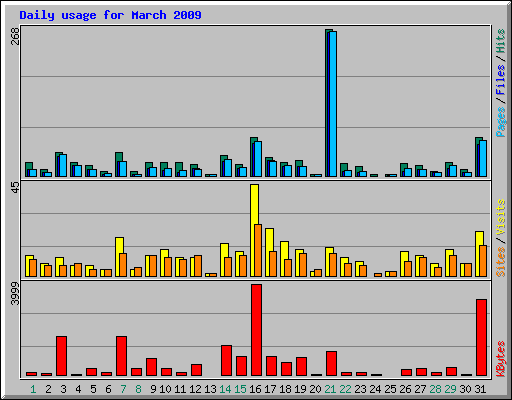This screenshot has height=400, width=512.
Task: Click day label 17 on the x-axis
Action: [270, 389]
